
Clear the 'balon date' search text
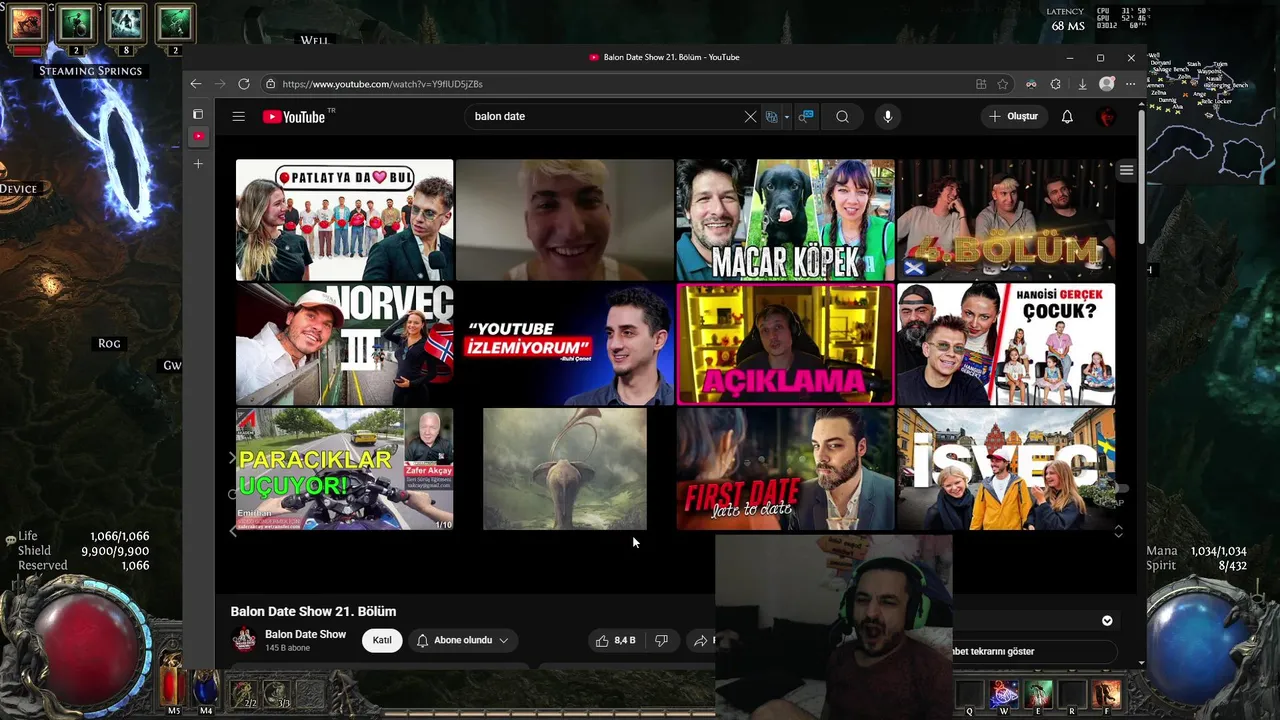750,116
